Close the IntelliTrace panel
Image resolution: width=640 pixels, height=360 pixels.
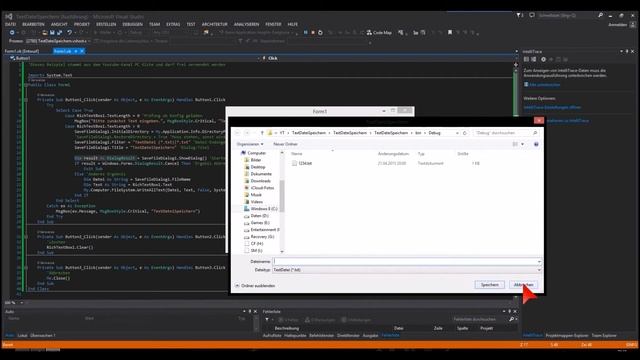[x=633, y=51]
